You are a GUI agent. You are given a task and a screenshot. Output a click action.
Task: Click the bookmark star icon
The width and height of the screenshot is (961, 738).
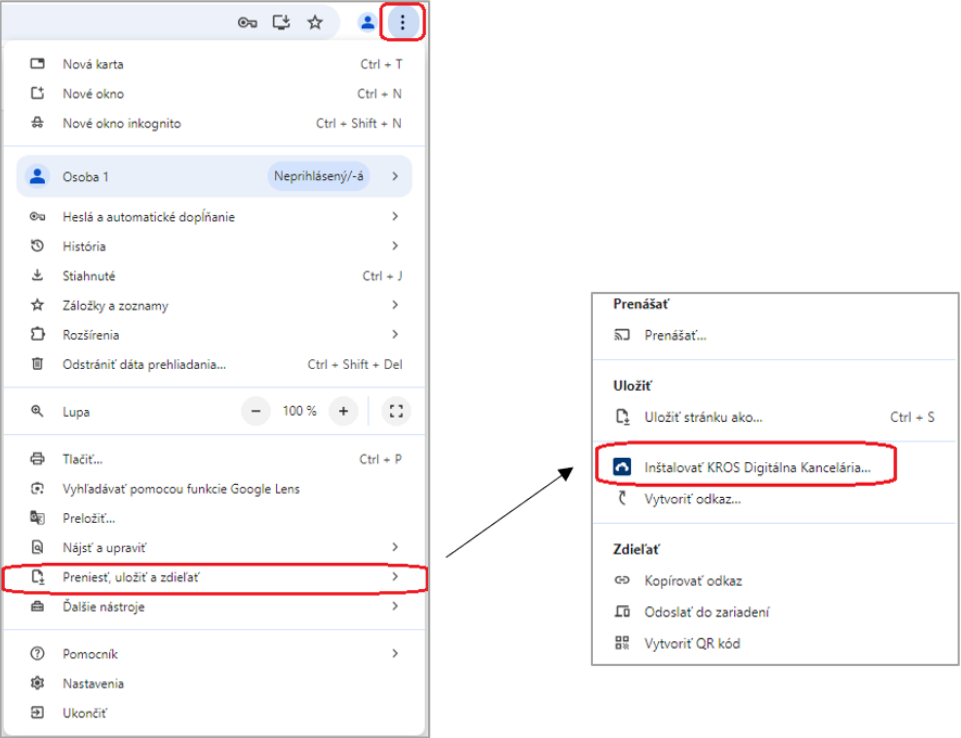tap(315, 22)
